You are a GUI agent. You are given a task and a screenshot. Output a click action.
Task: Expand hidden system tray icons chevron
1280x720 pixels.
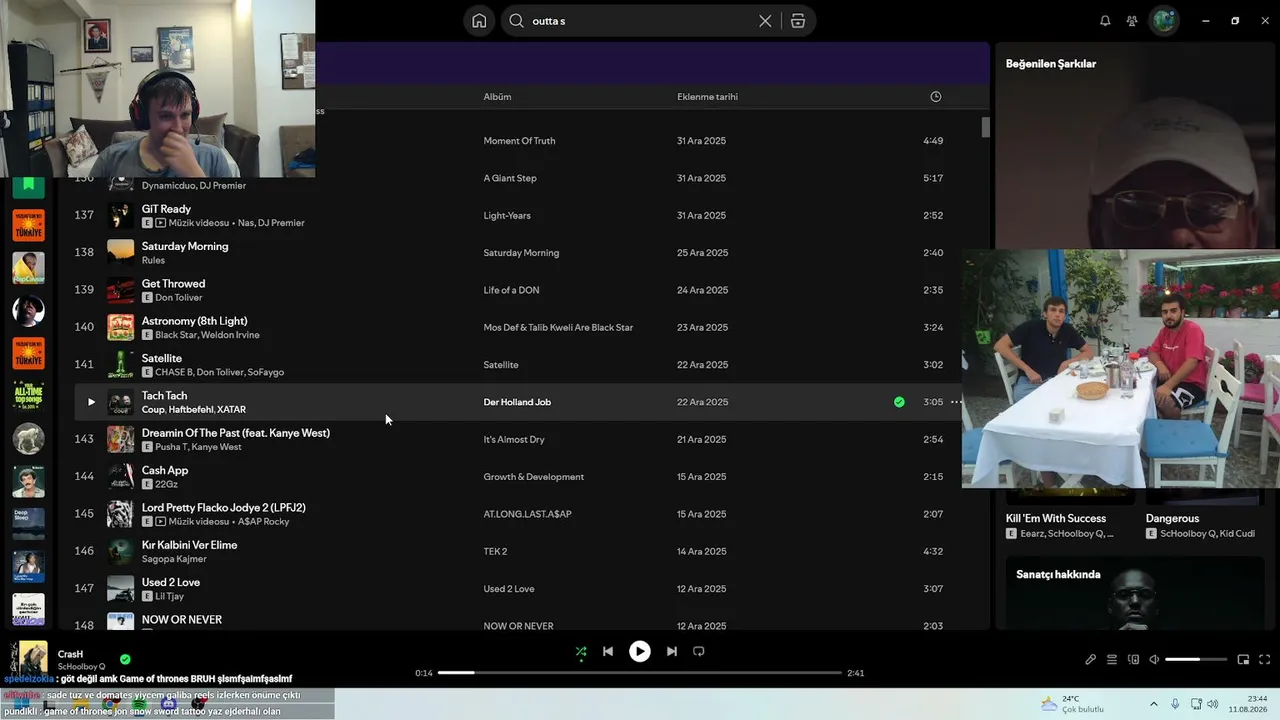(x=1153, y=704)
